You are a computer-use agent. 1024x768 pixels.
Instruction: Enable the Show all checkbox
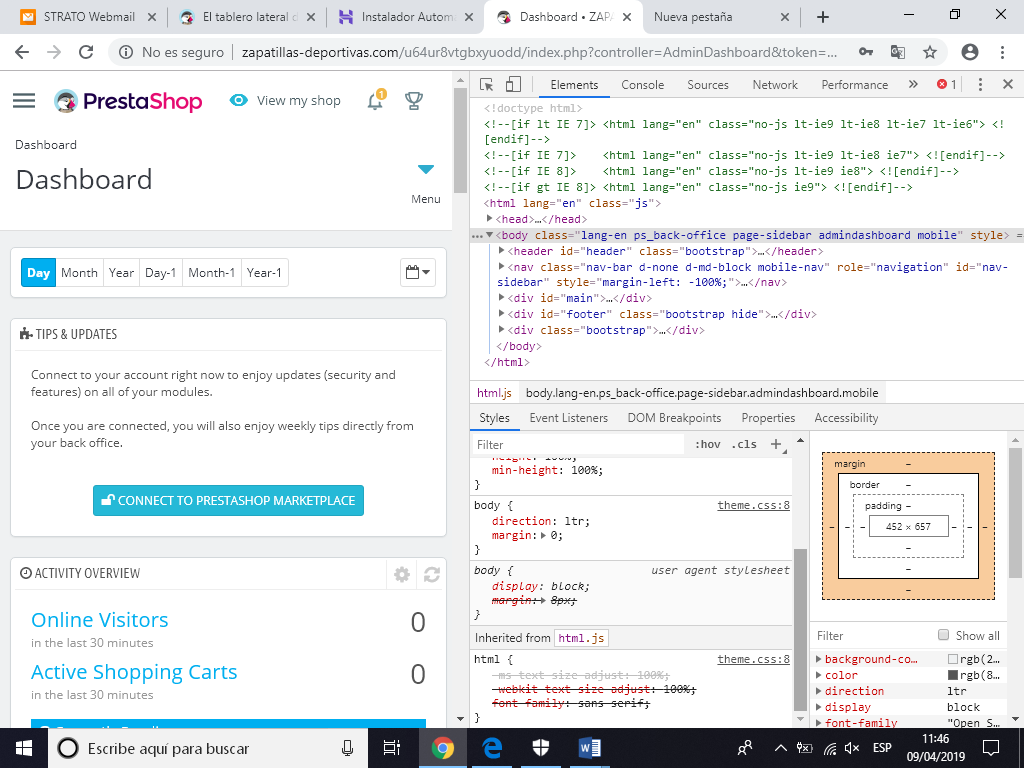pos(943,635)
